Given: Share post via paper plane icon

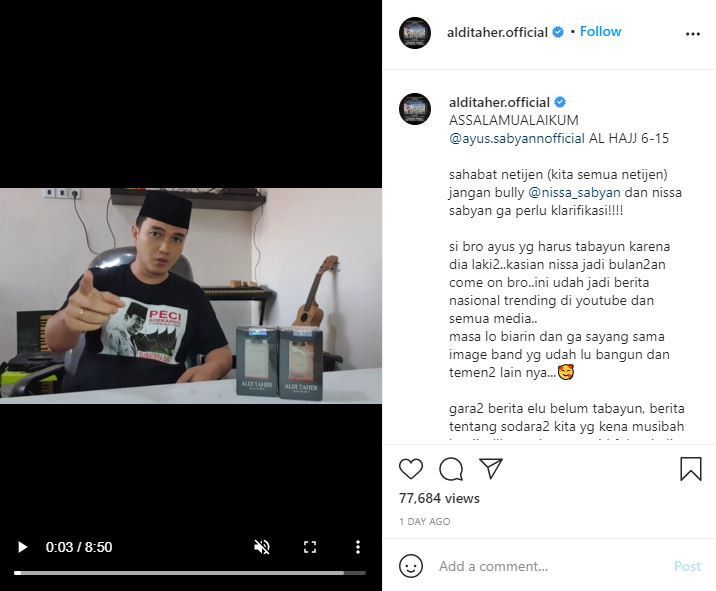Looking at the screenshot, I should [x=490, y=469].
